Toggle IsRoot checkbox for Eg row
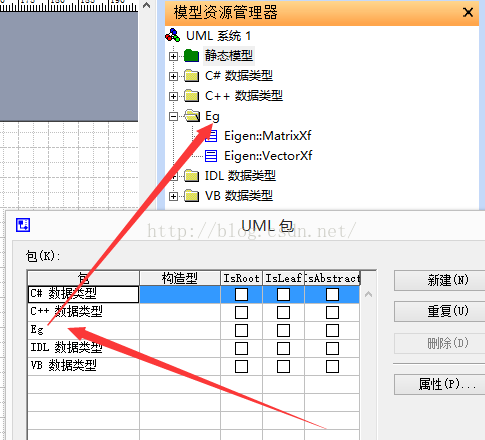This screenshot has width=485, height=440. point(241,331)
